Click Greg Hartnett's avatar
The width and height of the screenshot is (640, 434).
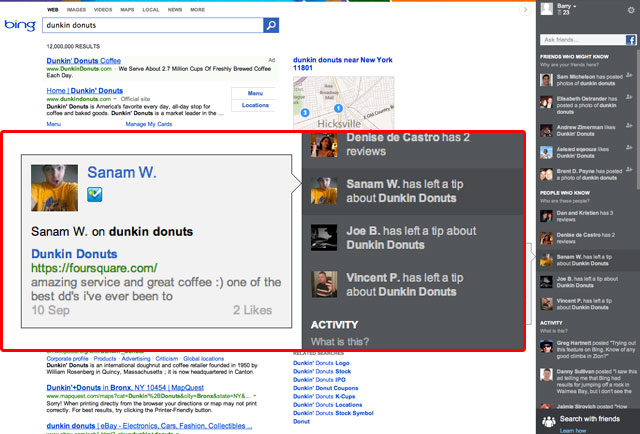[546, 346]
